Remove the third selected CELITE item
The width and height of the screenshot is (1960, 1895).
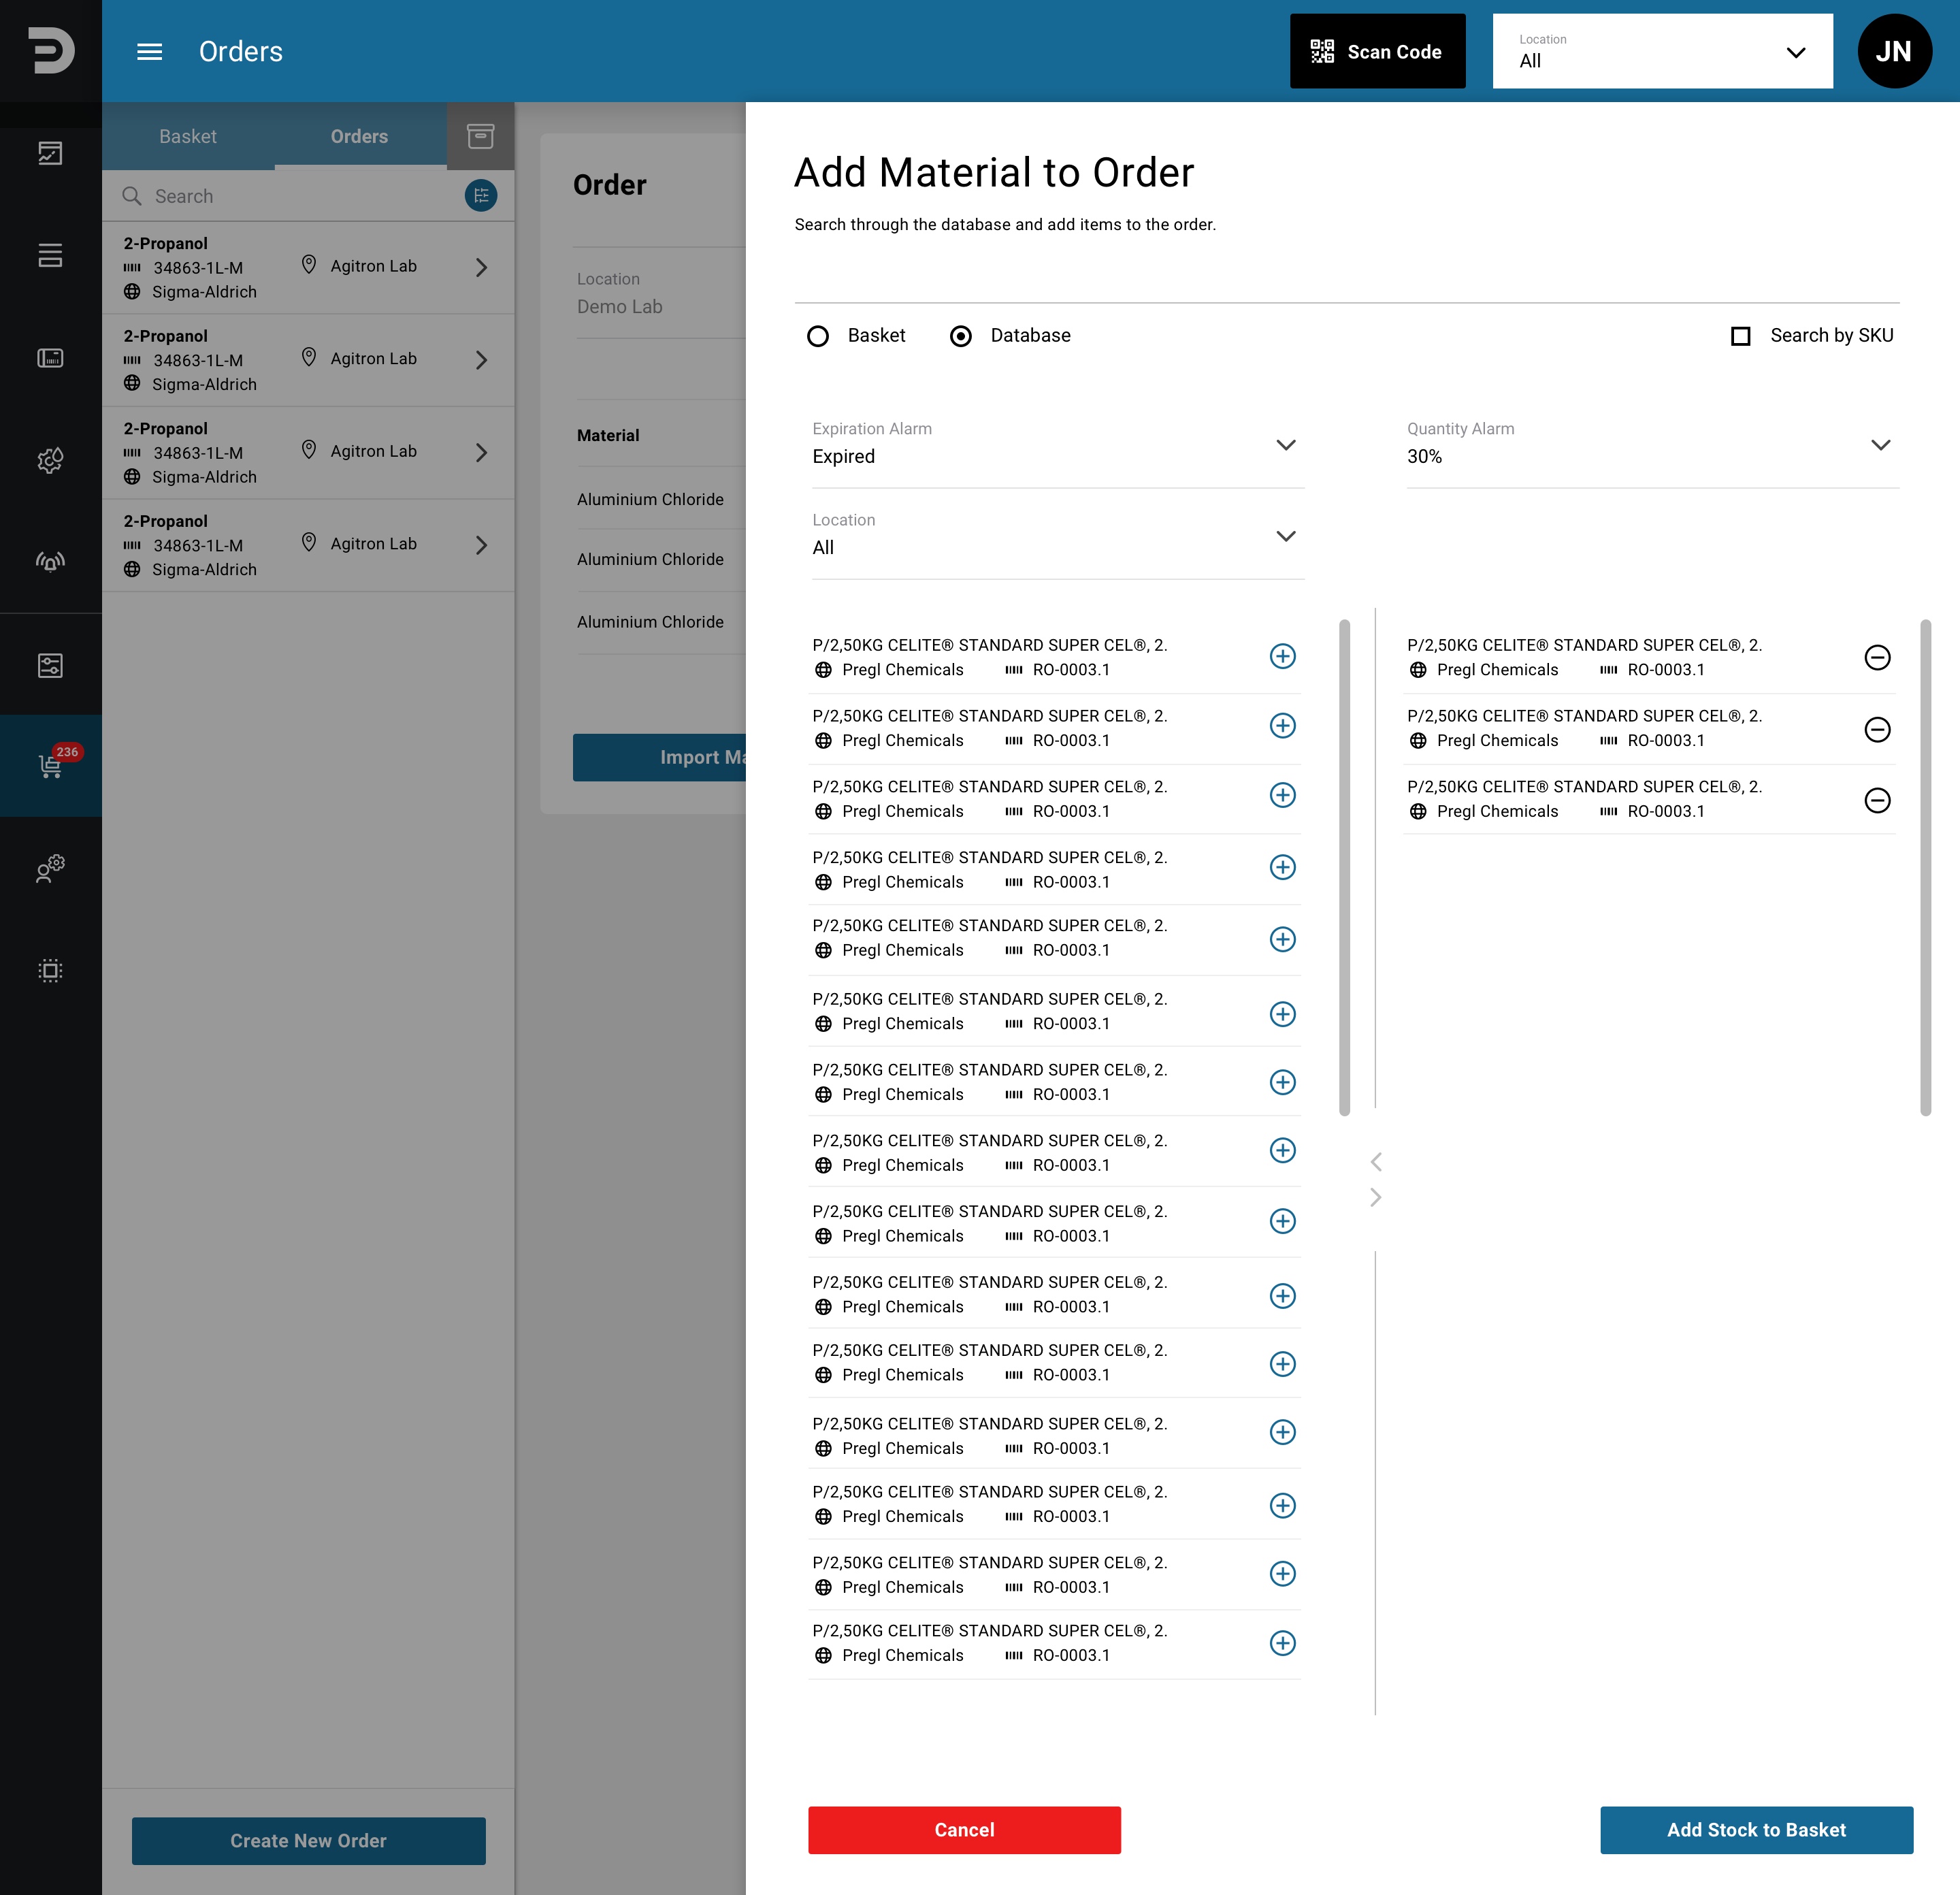(1877, 800)
